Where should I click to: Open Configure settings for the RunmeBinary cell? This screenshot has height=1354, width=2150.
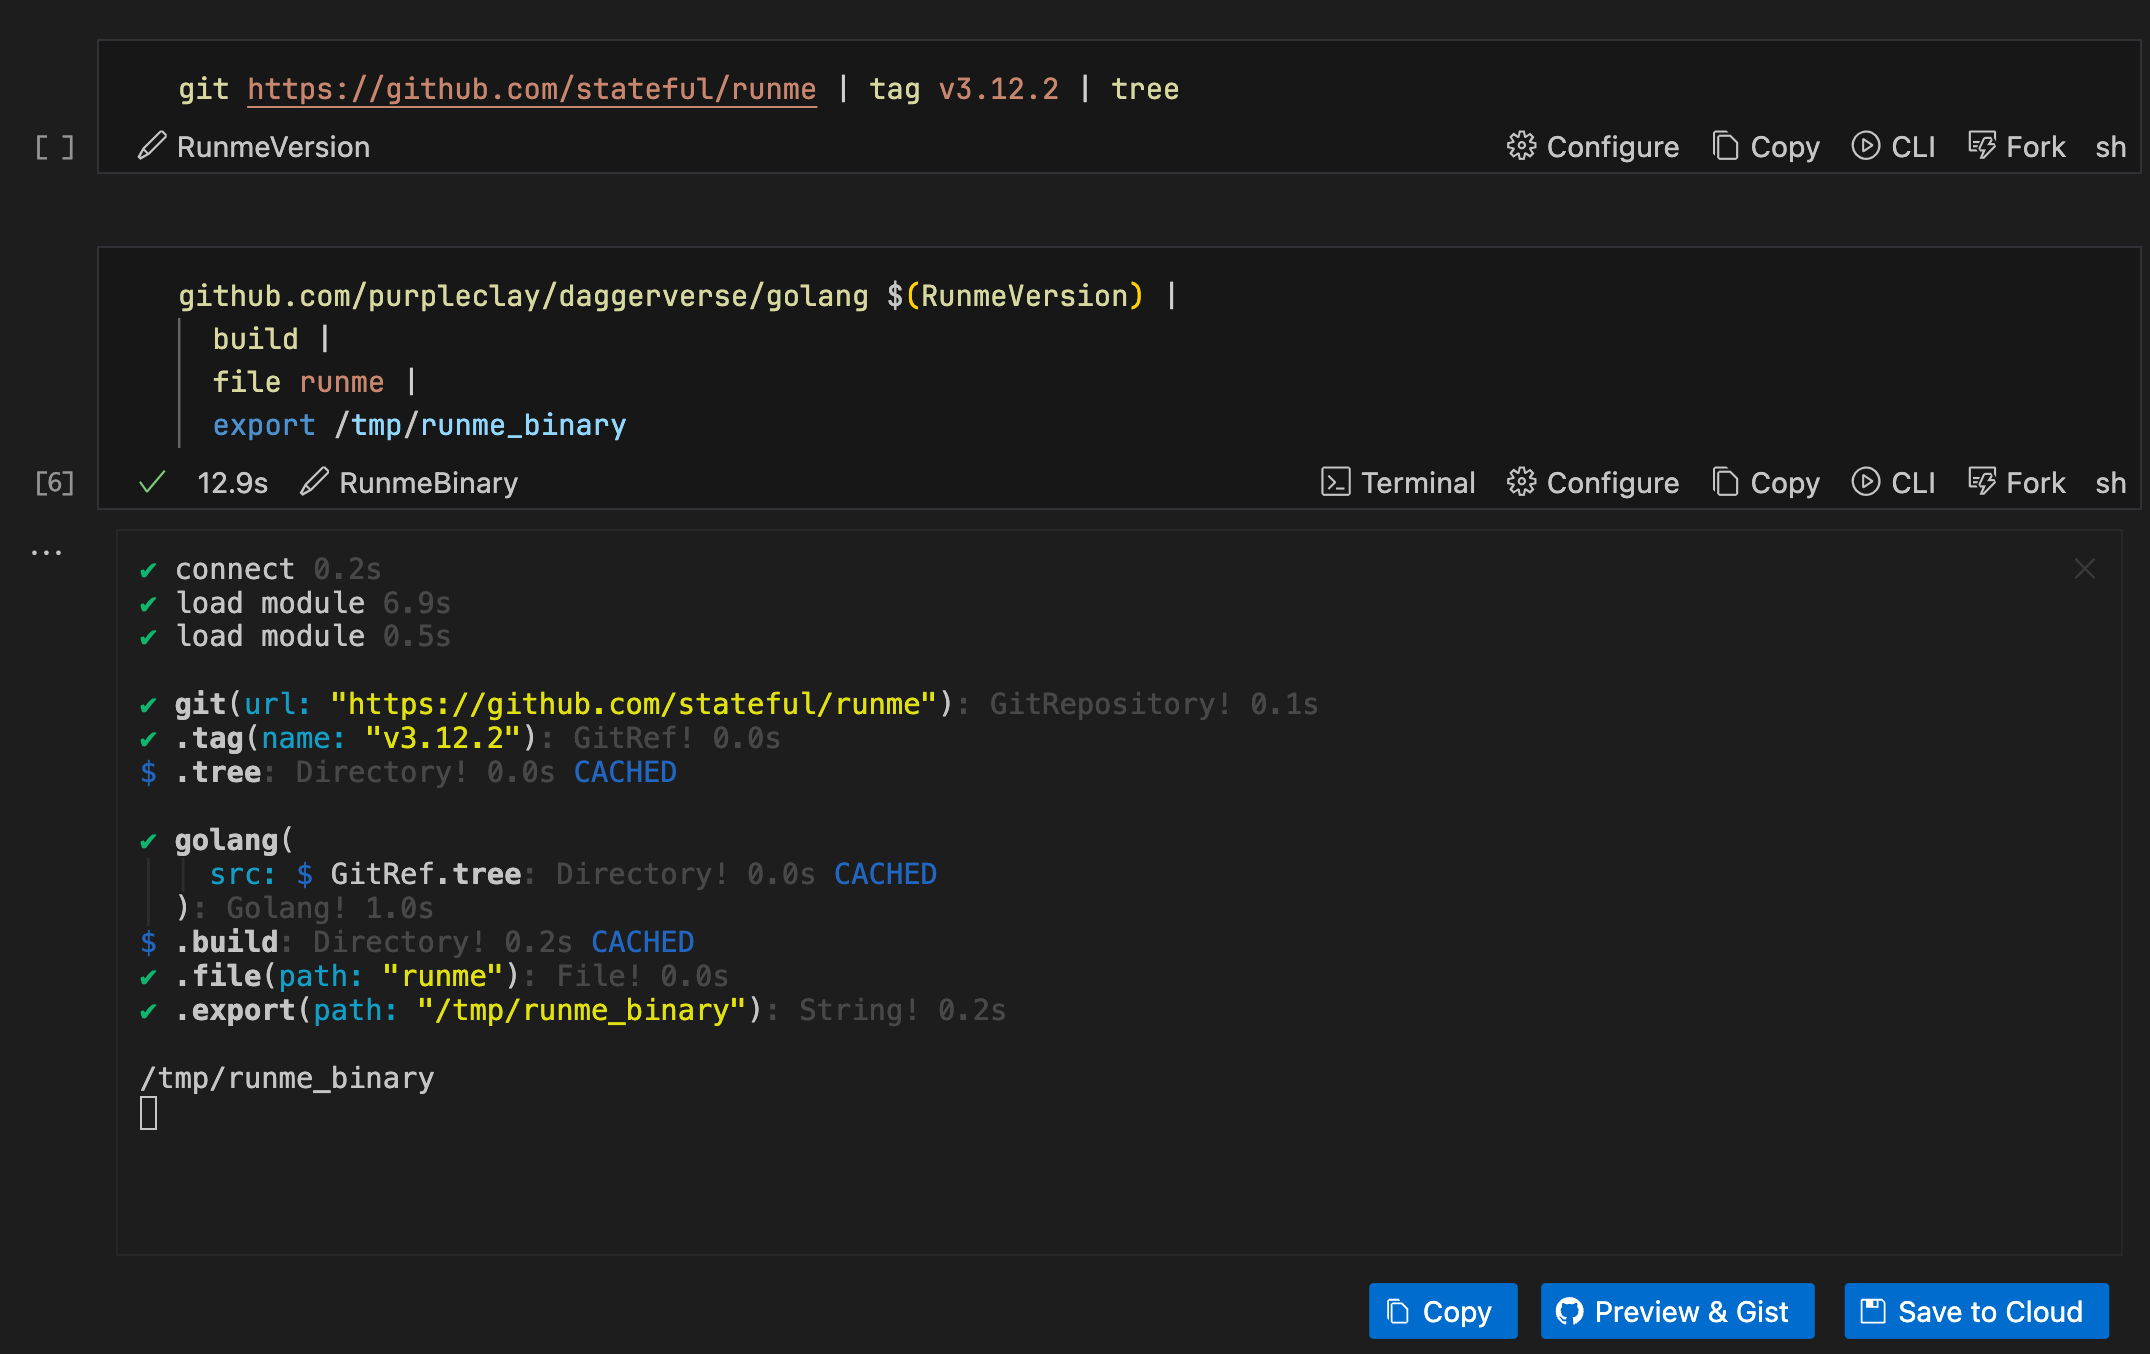(1594, 482)
